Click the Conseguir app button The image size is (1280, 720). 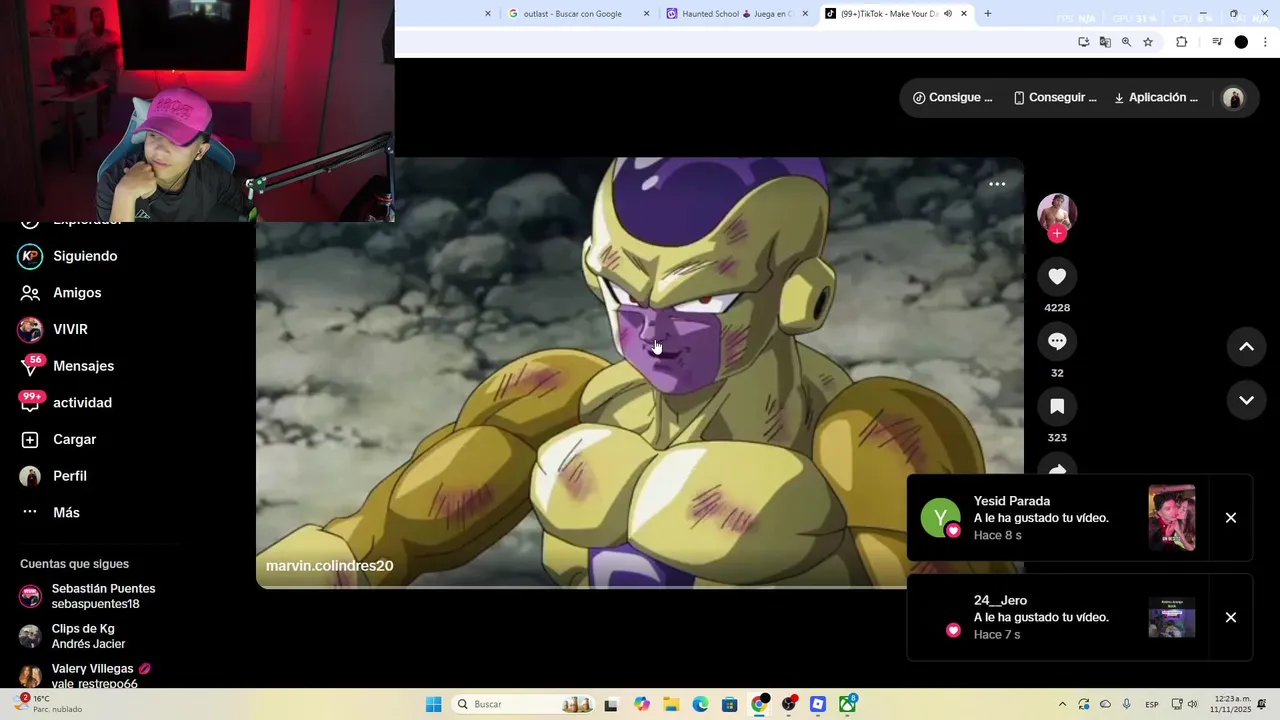click(1054, 98)
